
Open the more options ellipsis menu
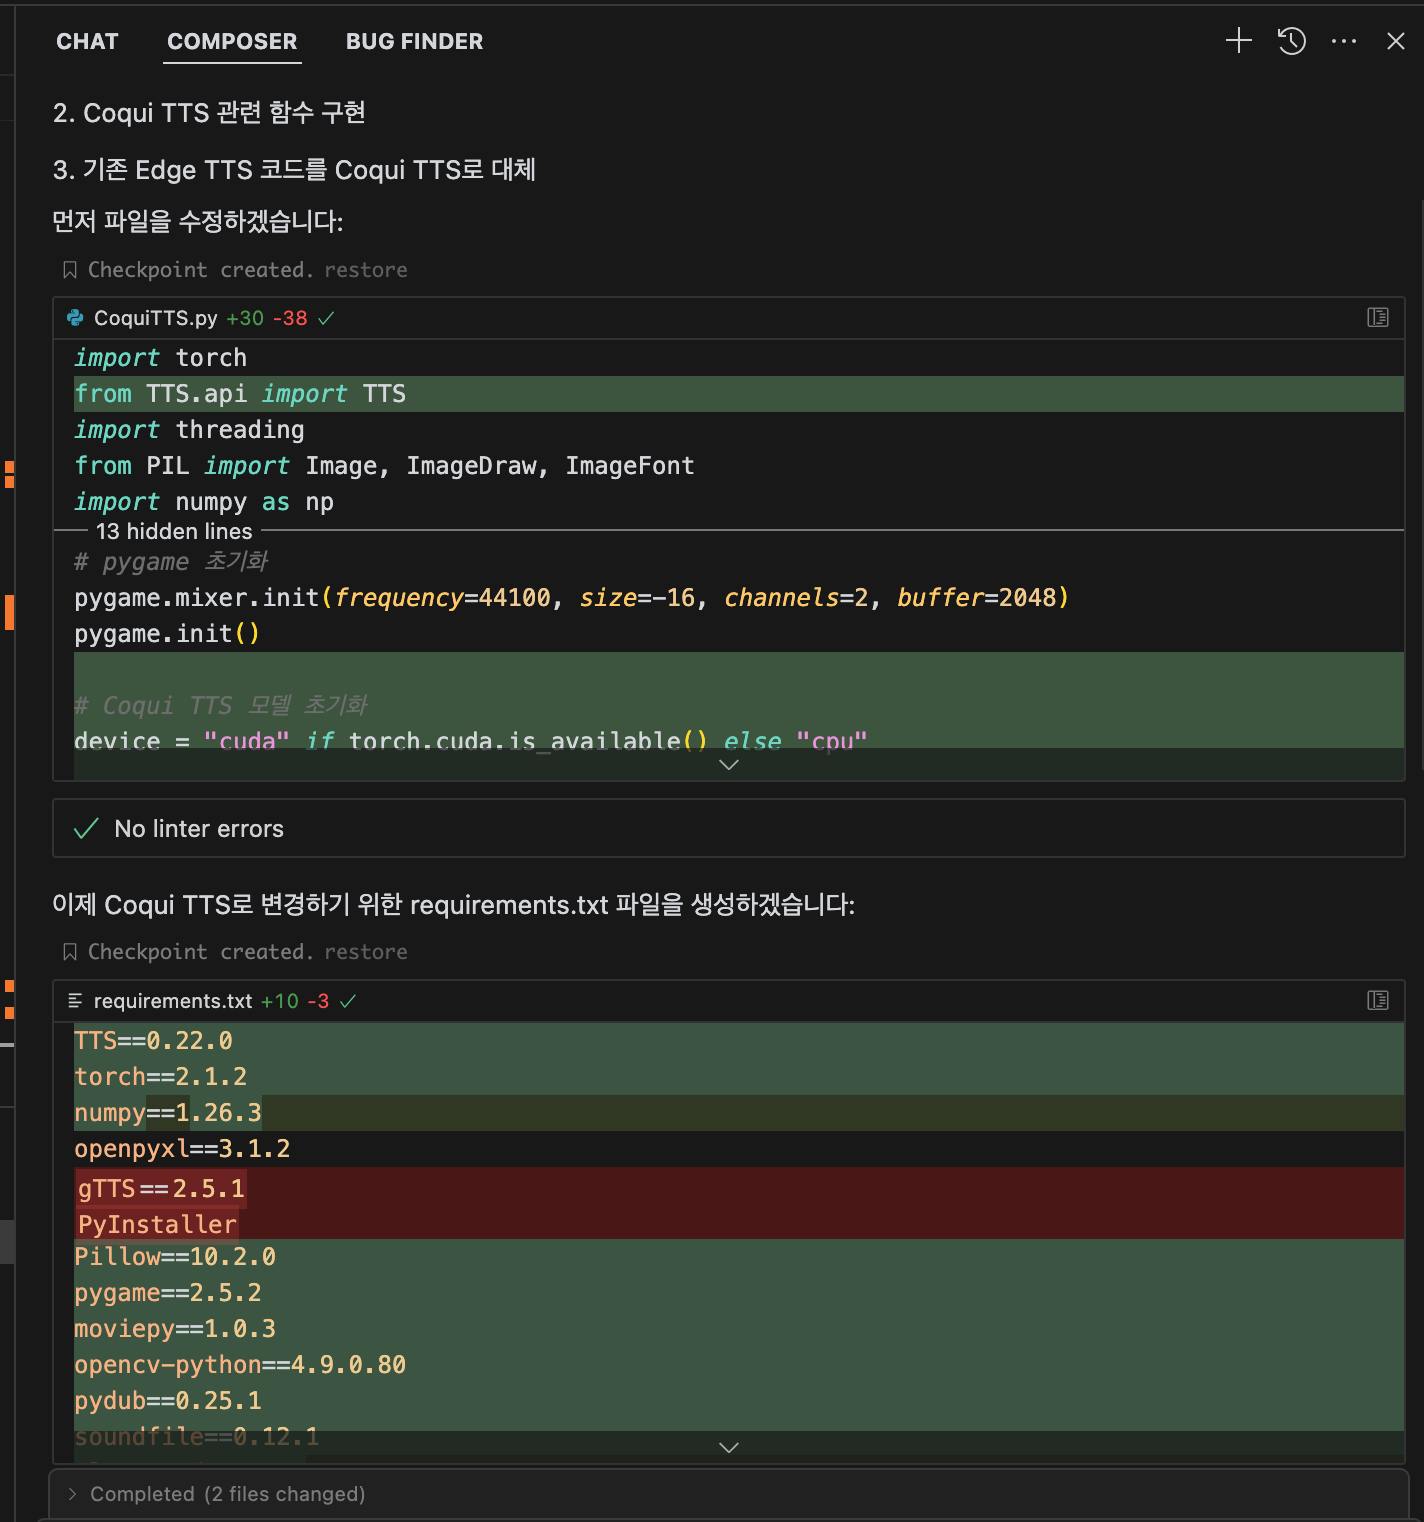[1344, 41]
